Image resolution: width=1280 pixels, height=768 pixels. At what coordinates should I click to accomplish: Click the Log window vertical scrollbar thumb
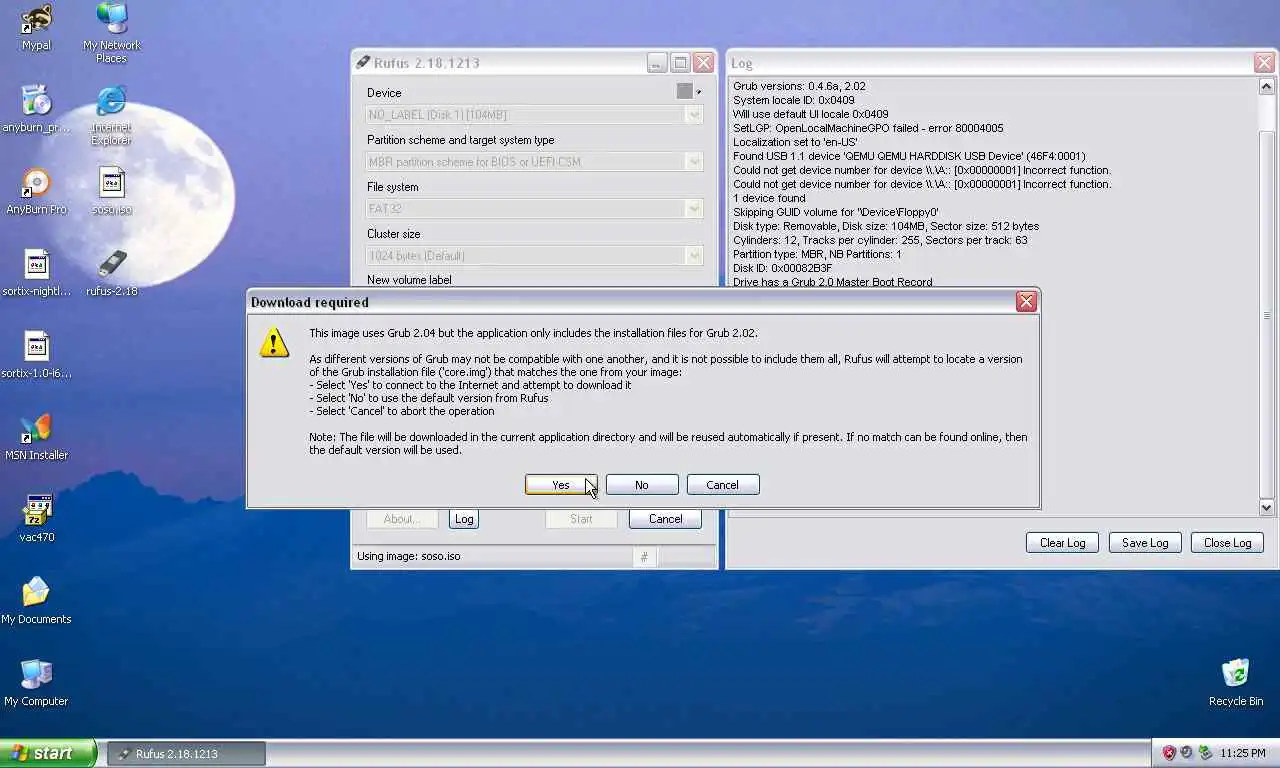(1266, 315)
